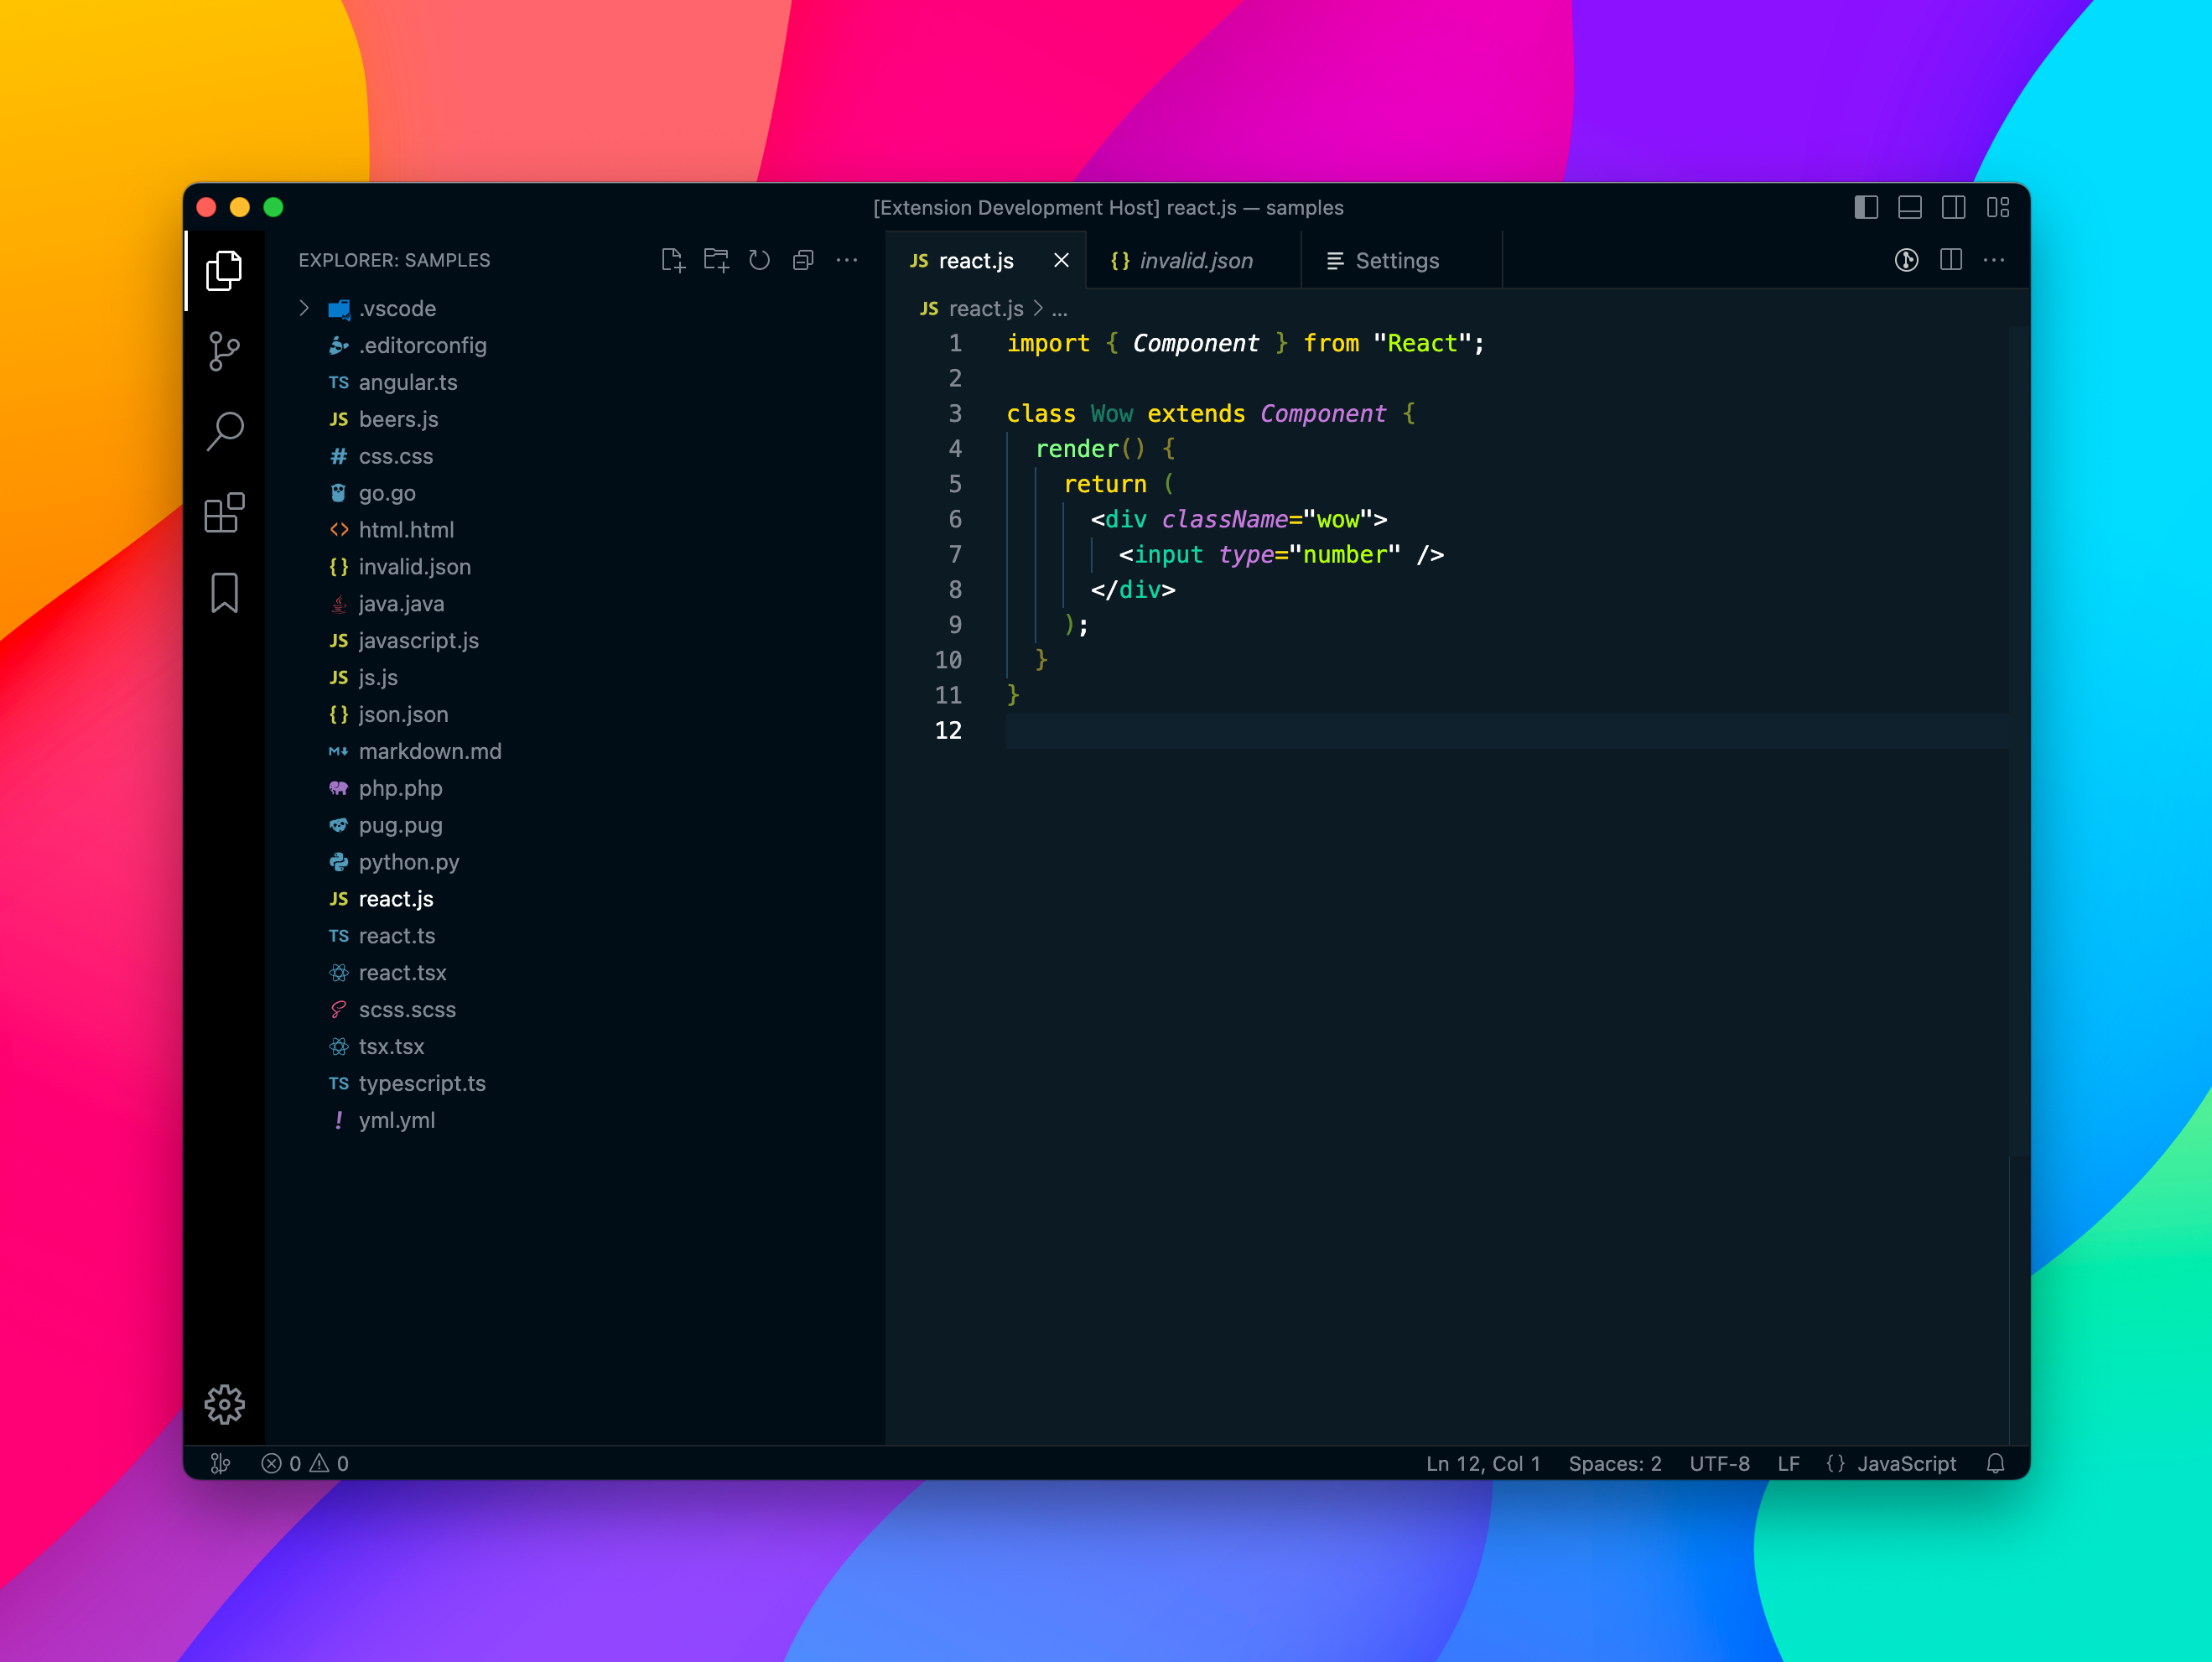
Task: Switch to the Settings tab
Action: pyautogui.click(x=1396, y=261)
